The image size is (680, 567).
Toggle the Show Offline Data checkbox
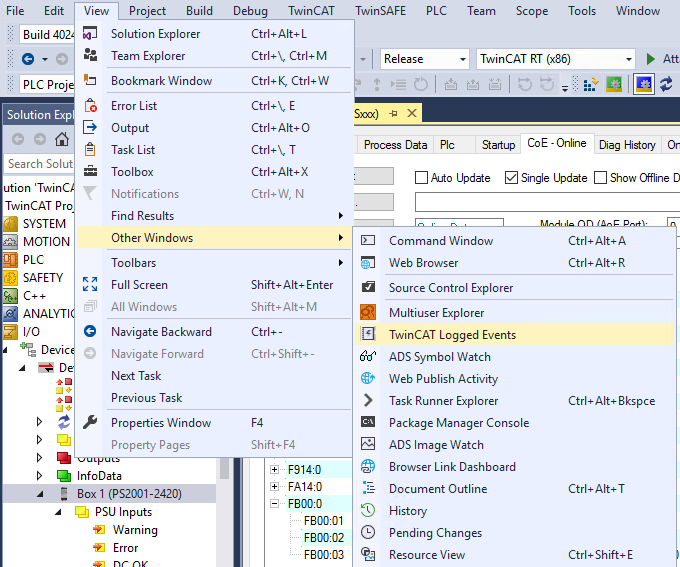[x=600, y=178]
